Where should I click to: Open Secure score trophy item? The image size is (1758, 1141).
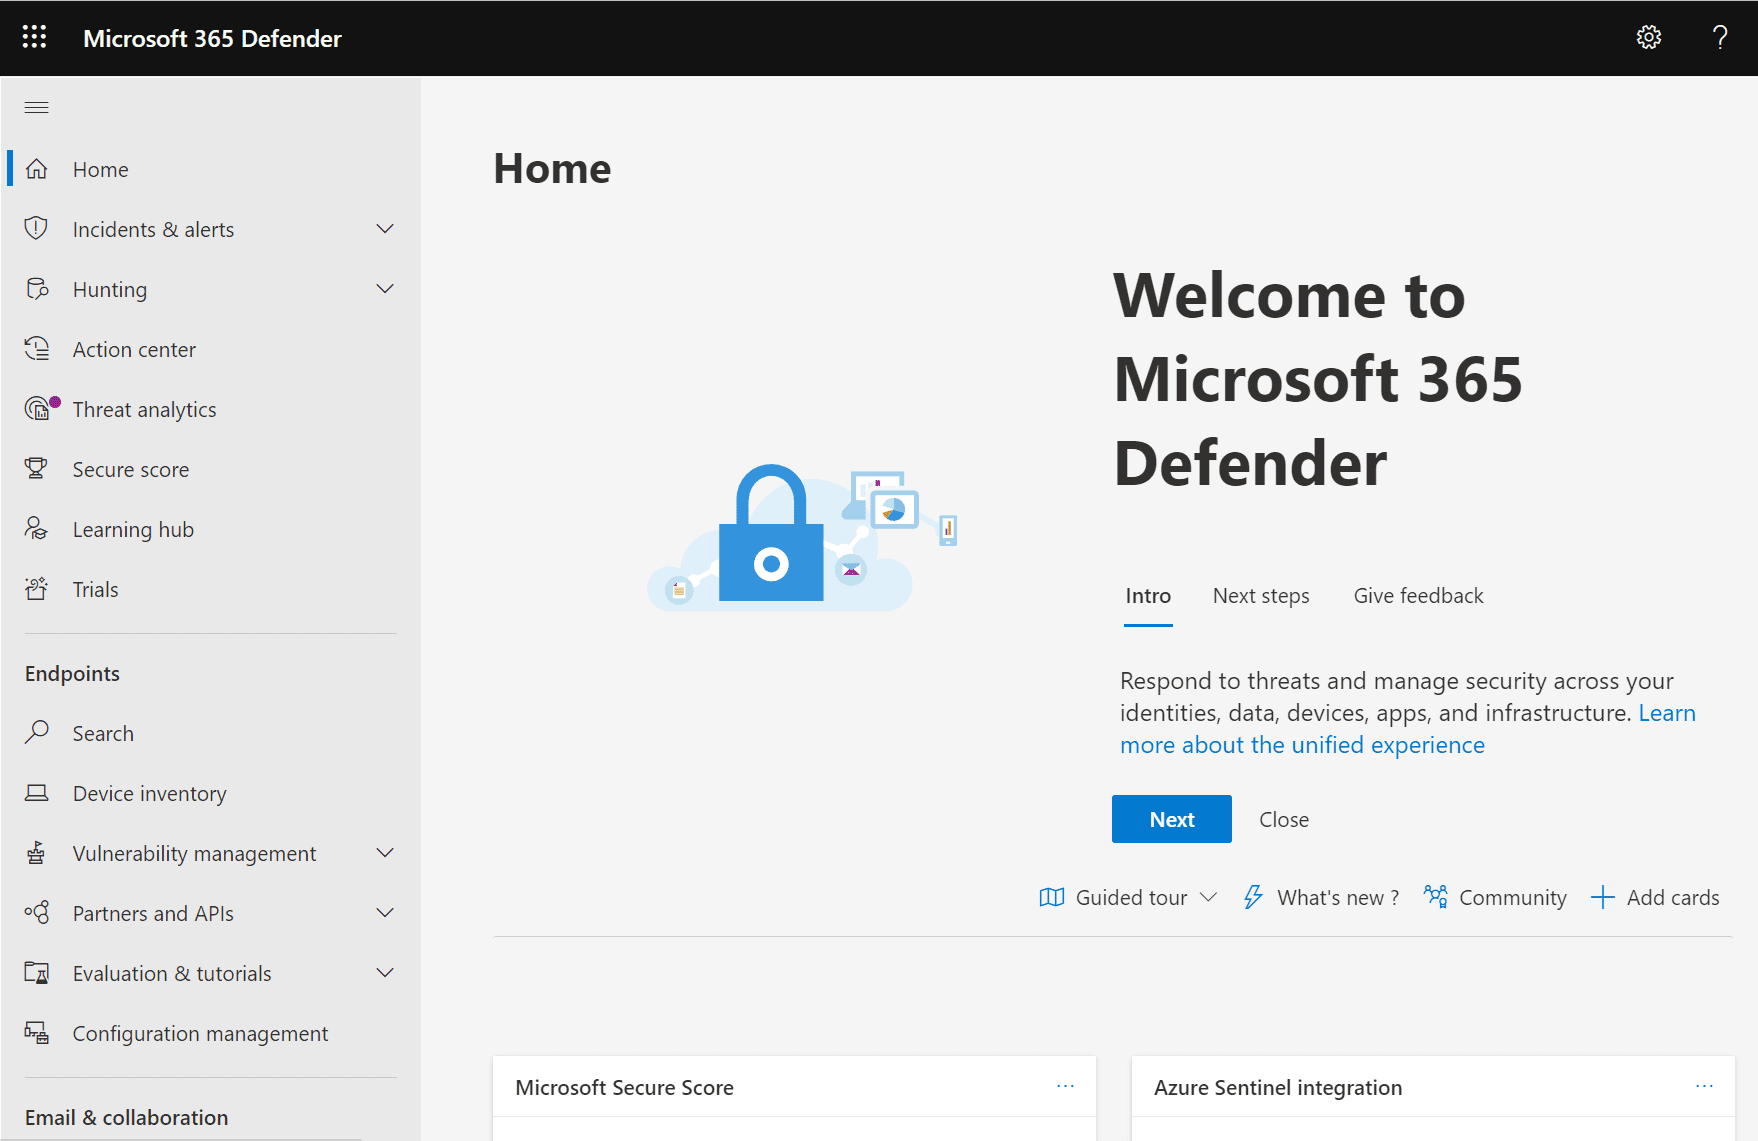tap(130, 470)
